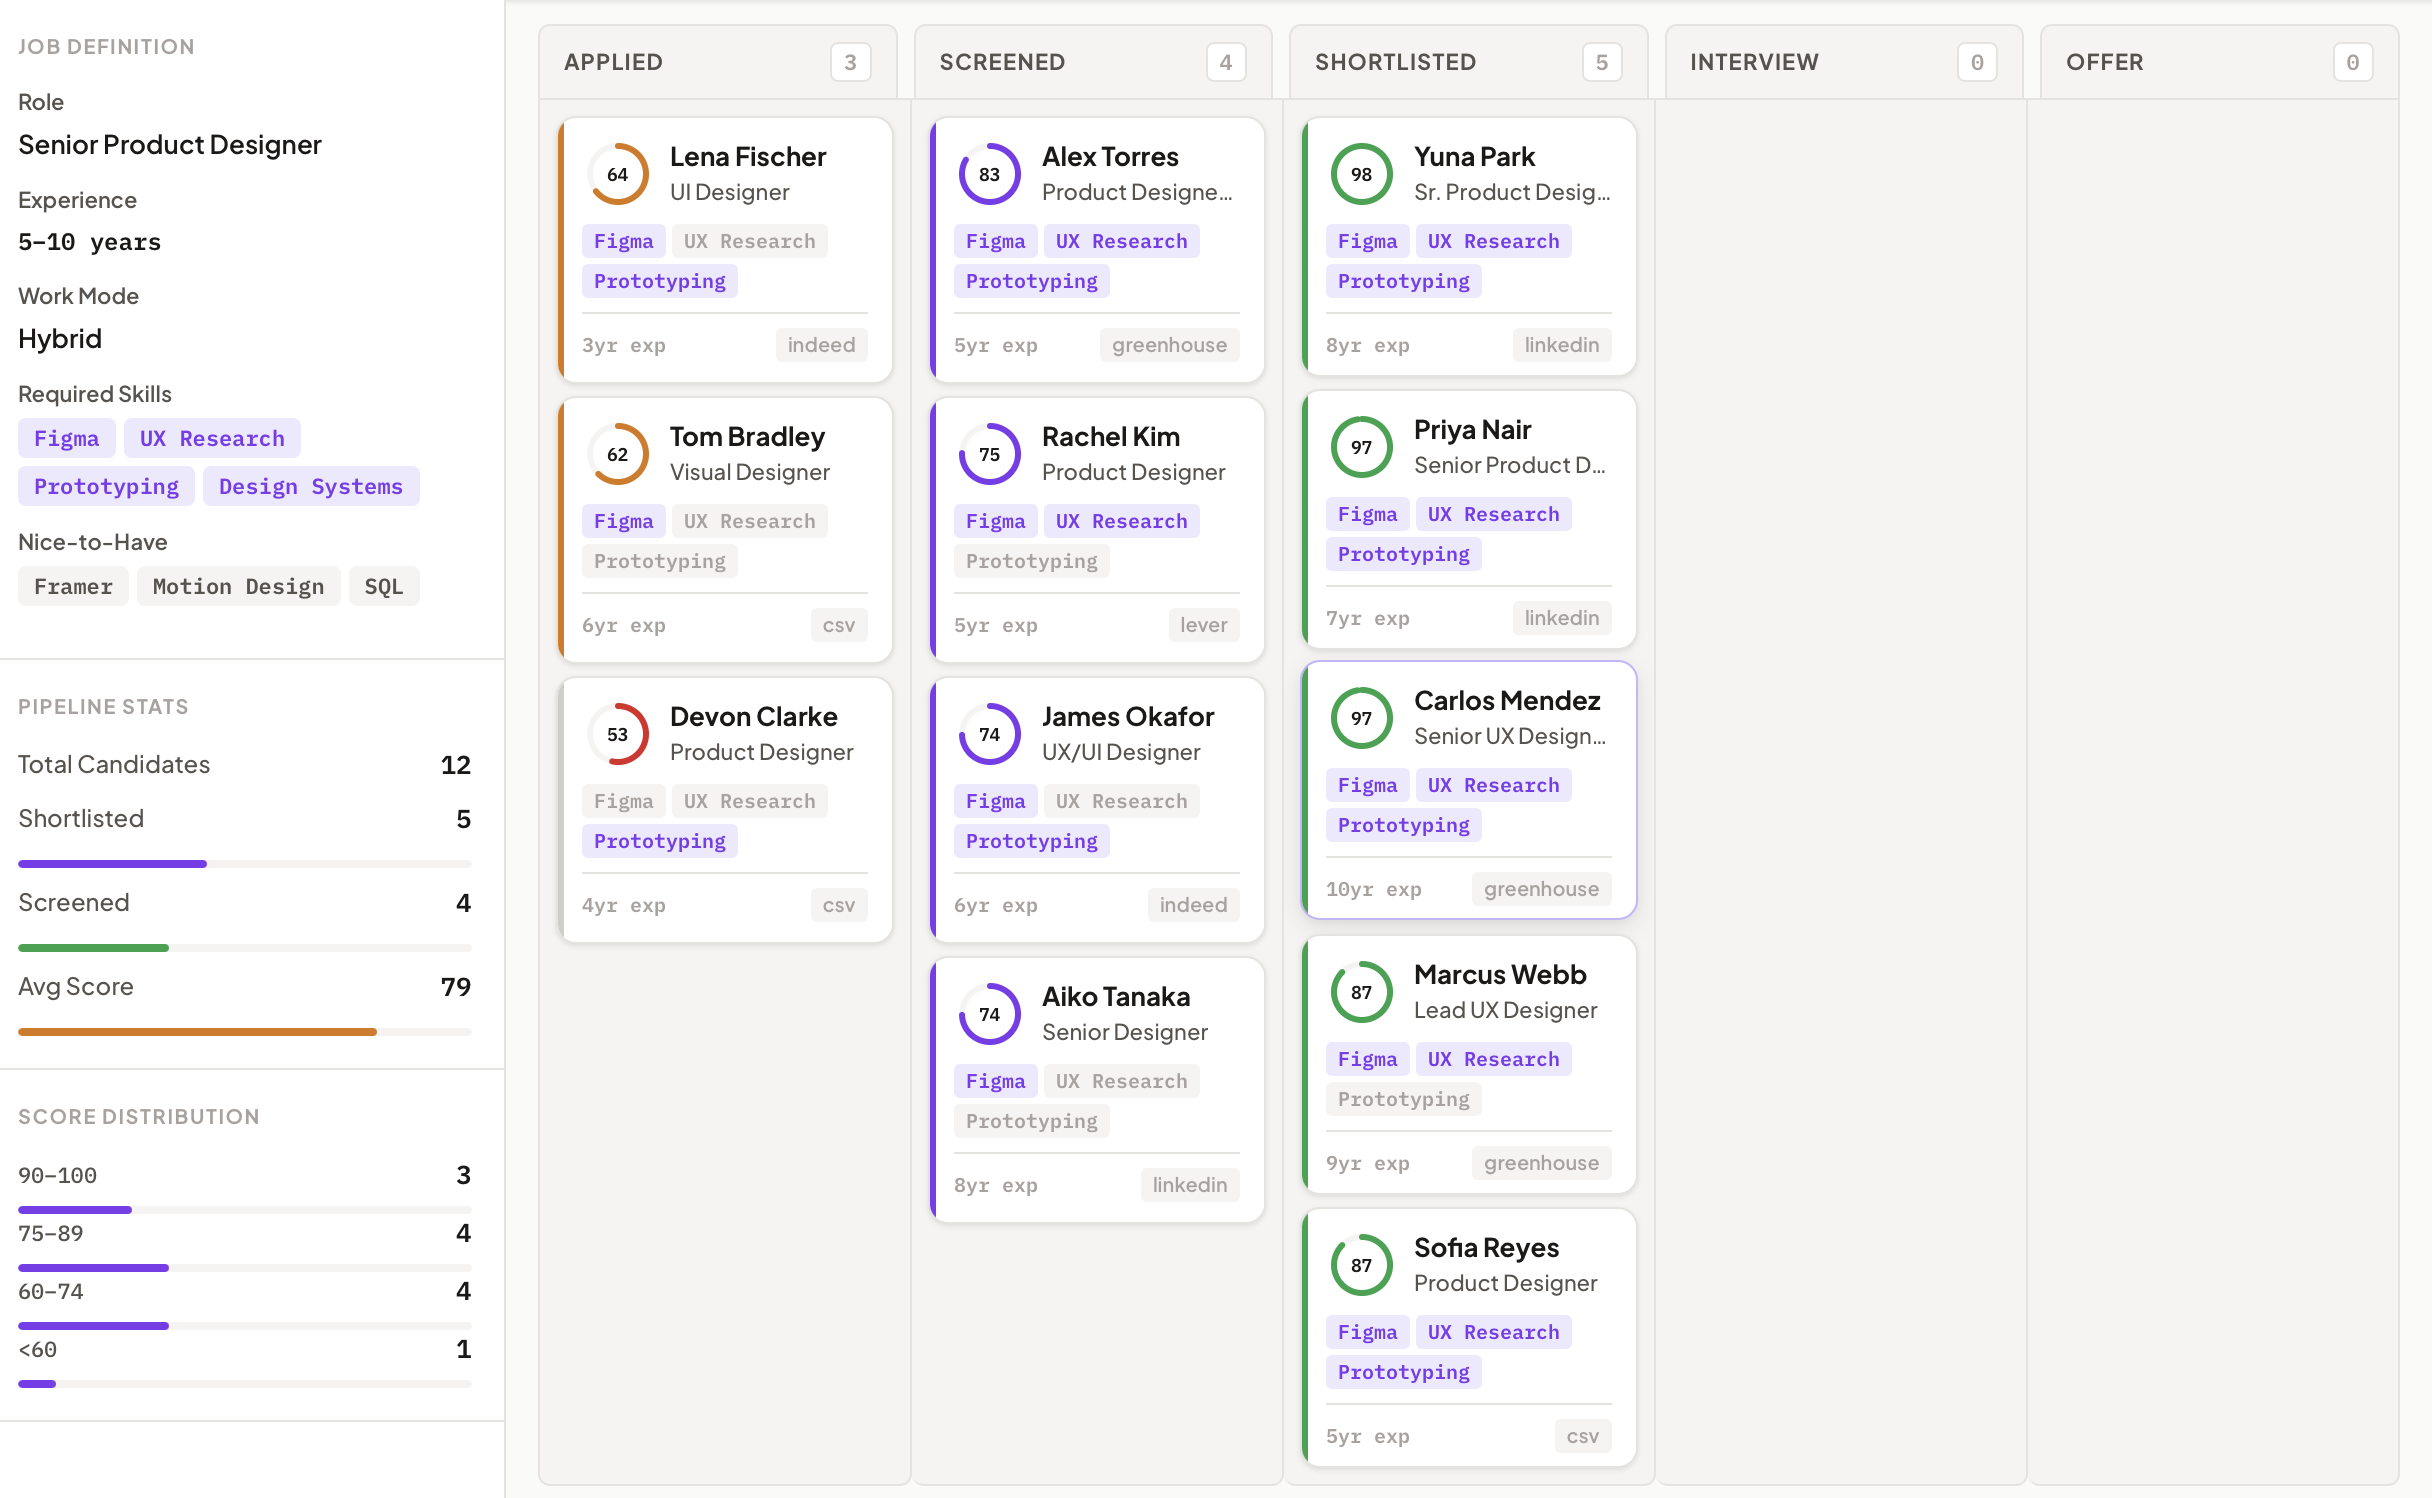Click Aiko Tanaka's score ring 74
This screenshot has height=1498, width=2432.
coord(989,1014)
